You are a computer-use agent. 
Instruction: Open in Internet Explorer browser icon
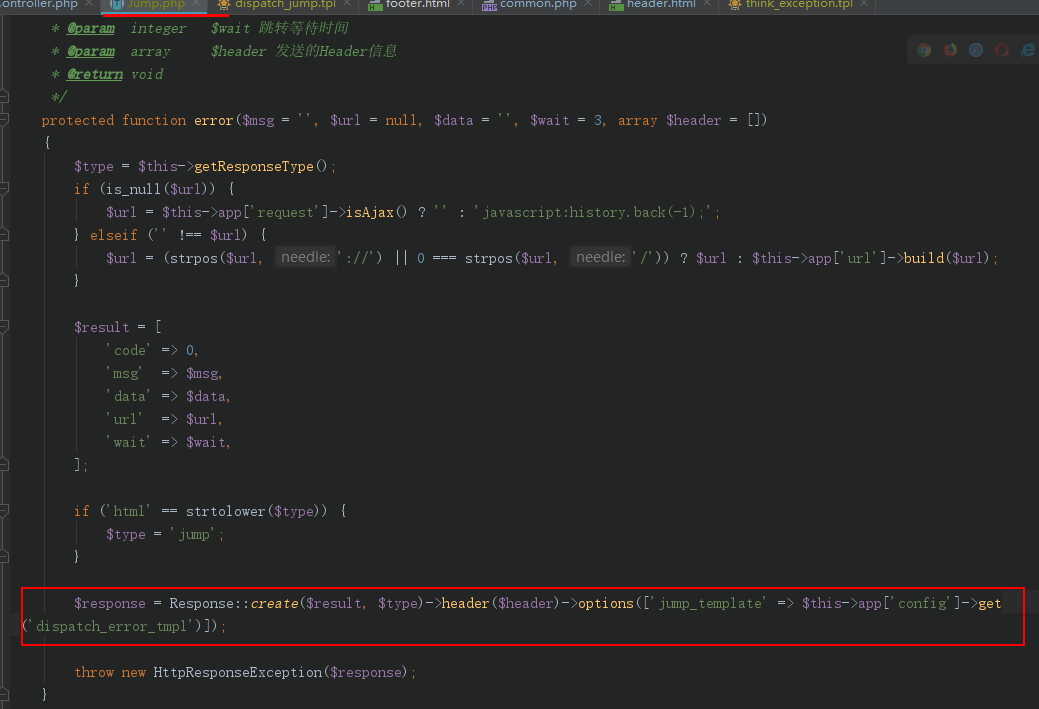point(1028,50)
